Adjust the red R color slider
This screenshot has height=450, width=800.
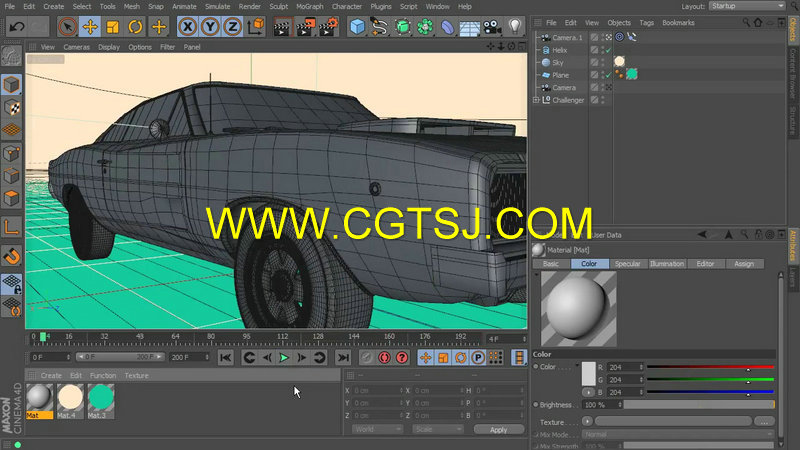pyautogui.click(x=710, y=367)
